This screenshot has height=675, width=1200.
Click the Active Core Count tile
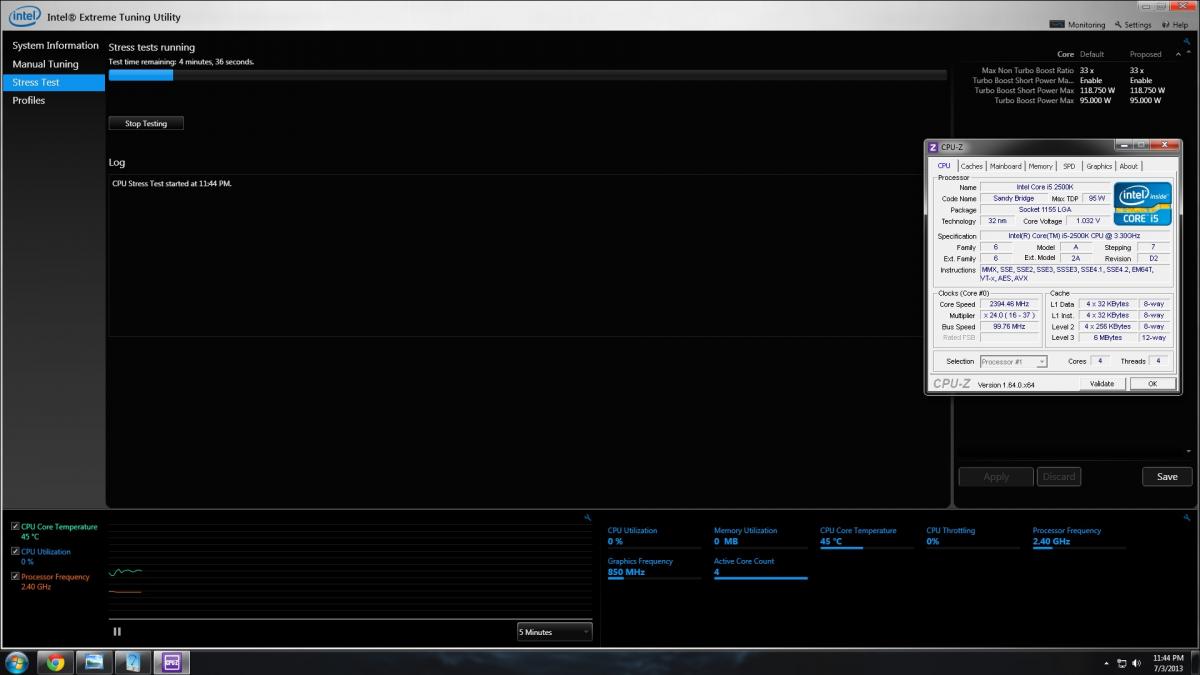pyautogui.click(x=760, y=568)
